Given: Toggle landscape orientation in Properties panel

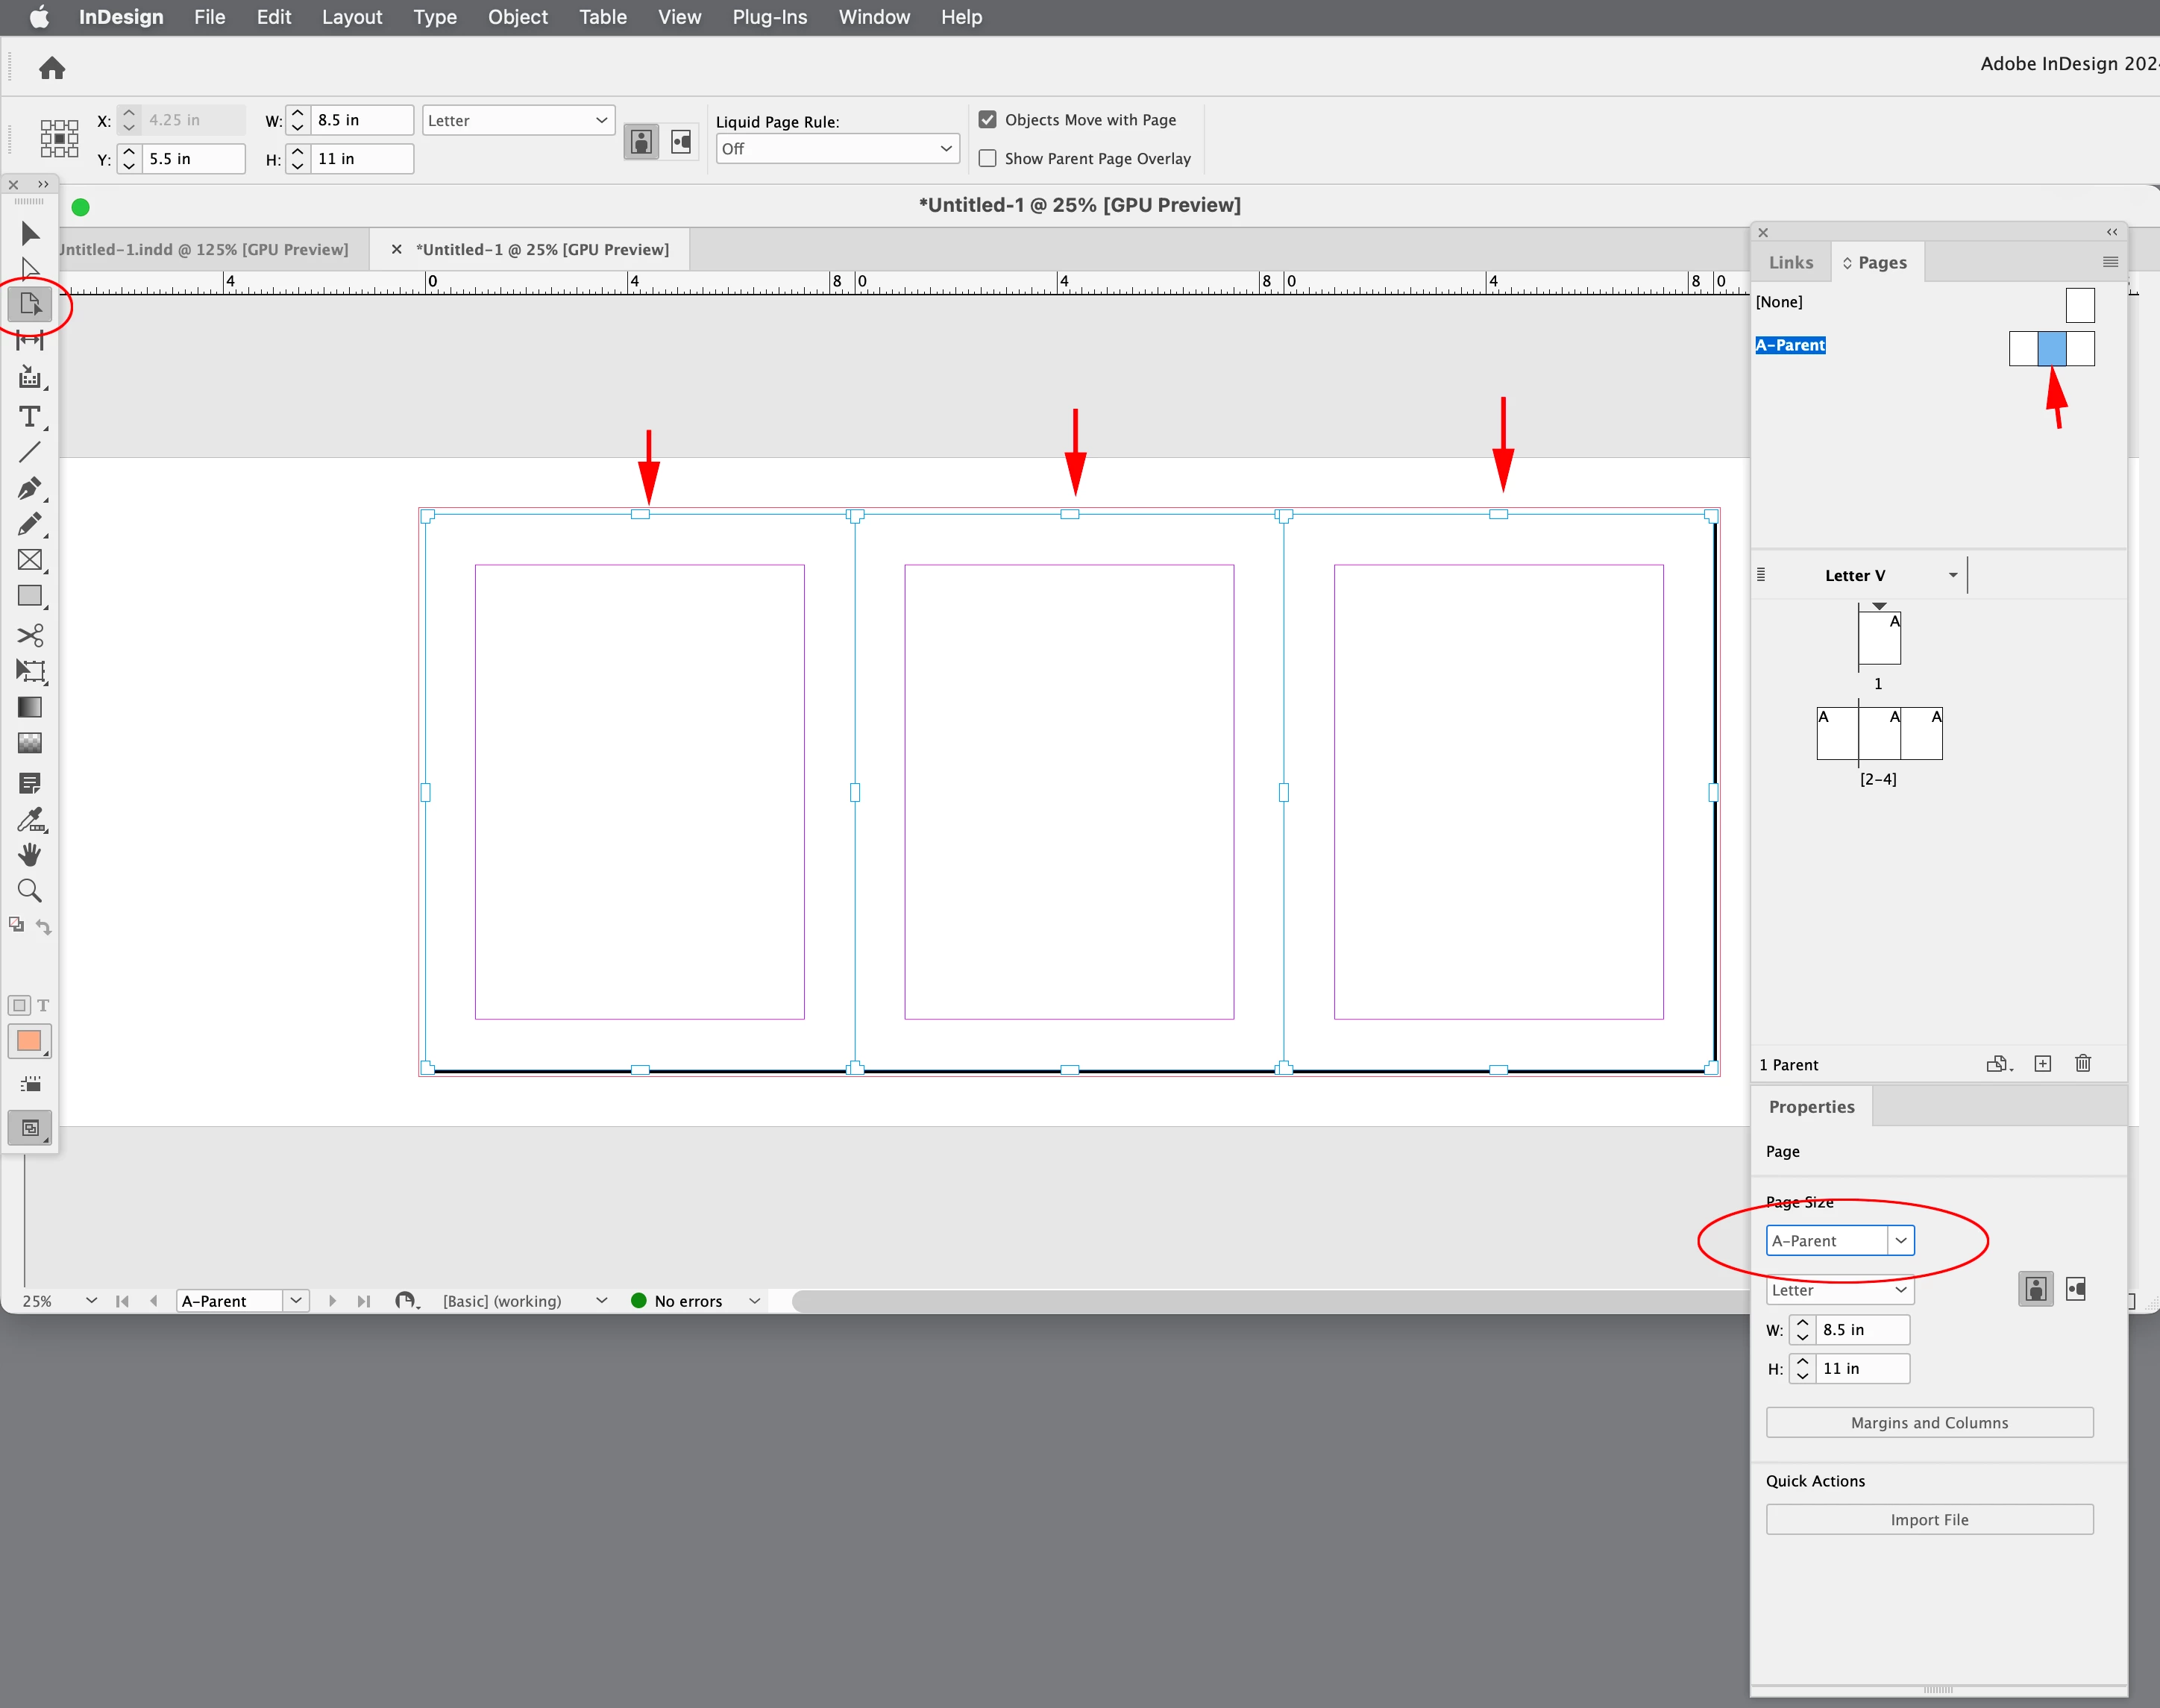Looking at the screenshot, I should pos(2076,1289).
